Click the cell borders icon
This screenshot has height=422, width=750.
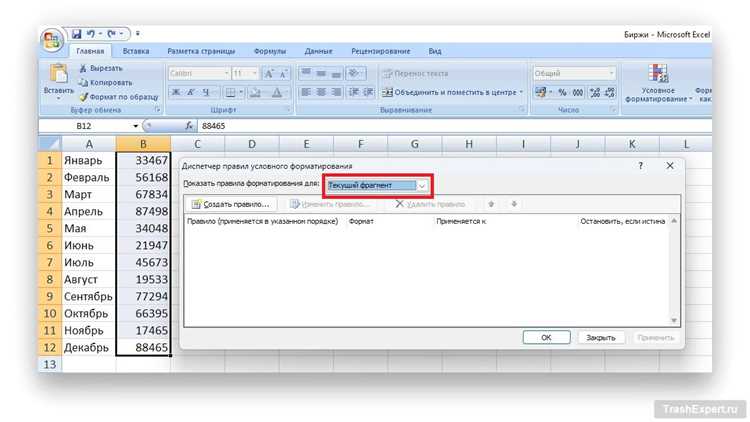(231, 92)
